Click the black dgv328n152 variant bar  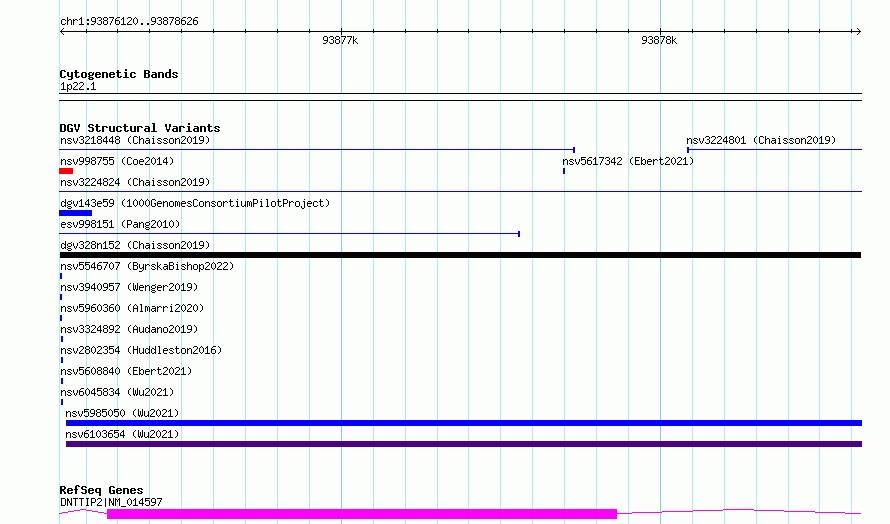tap(460, 255)
